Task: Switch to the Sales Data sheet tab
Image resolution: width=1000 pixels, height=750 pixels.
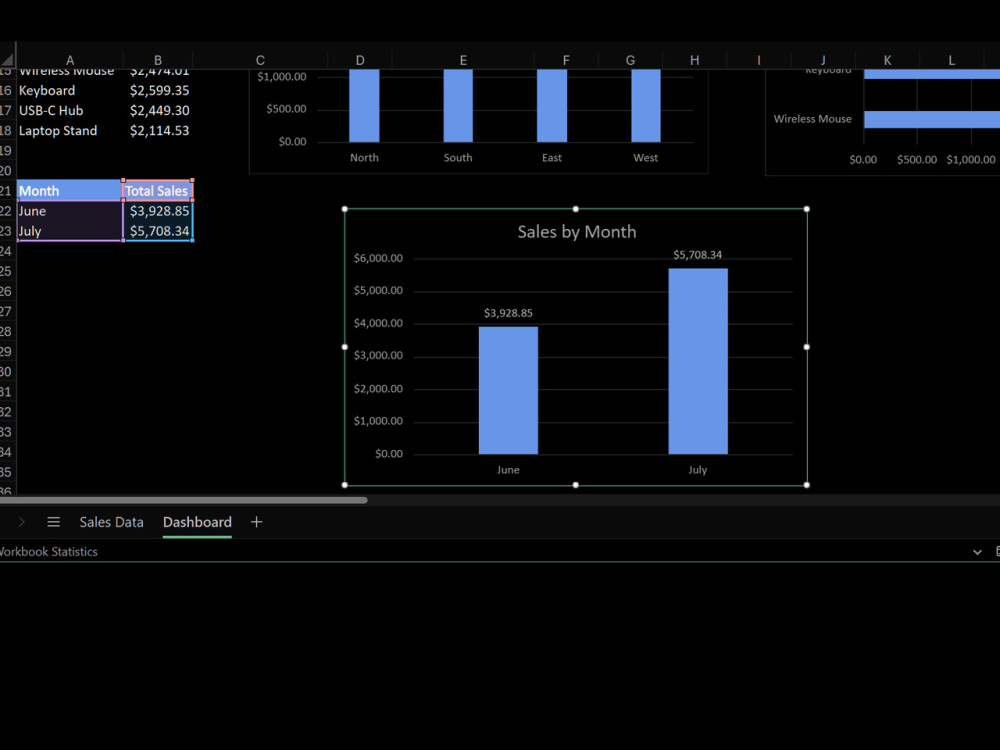Action: point(111,522)
